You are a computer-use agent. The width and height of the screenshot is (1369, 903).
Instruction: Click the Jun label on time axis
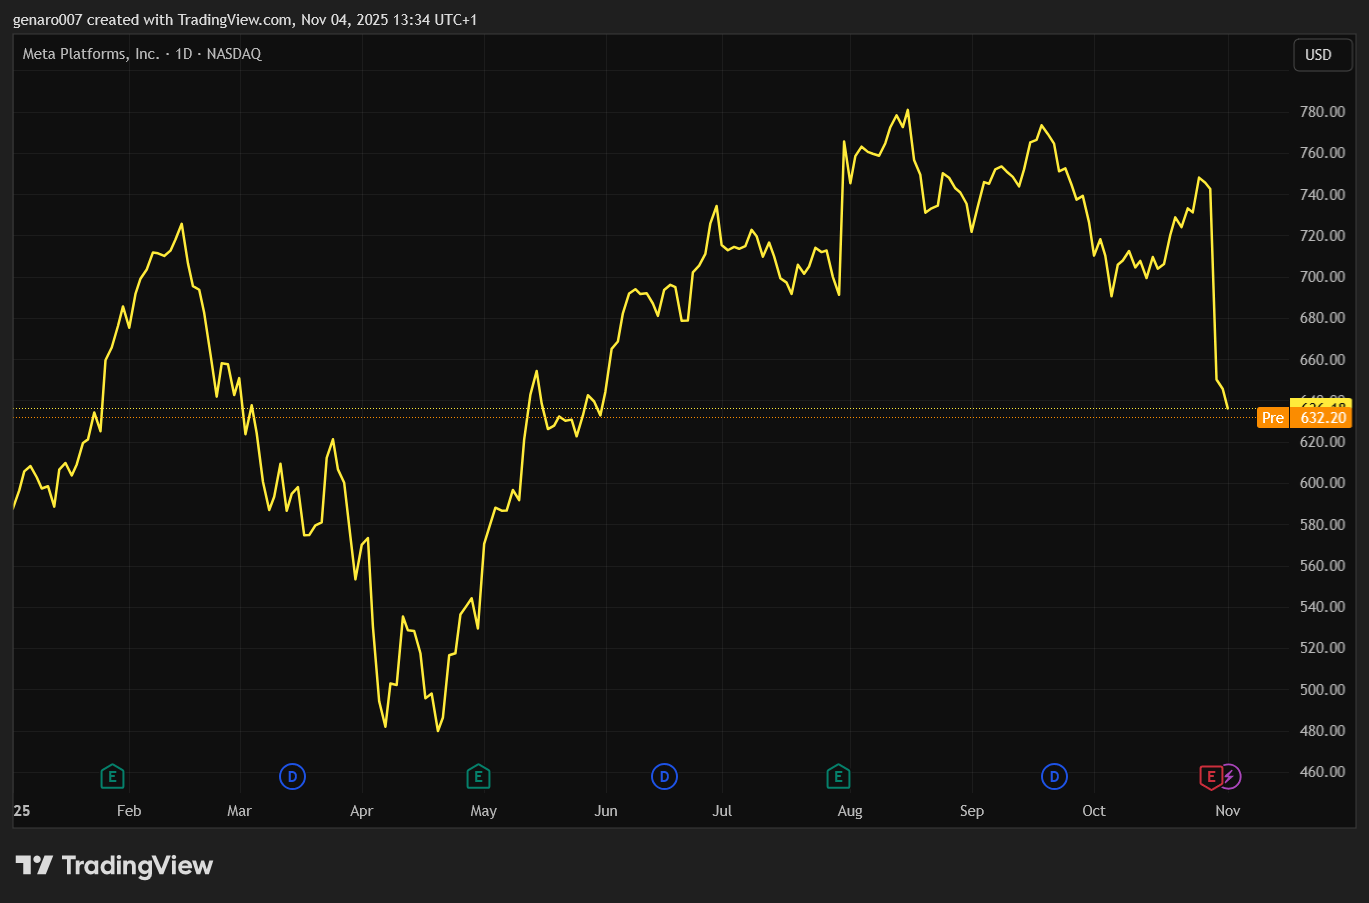606,811
